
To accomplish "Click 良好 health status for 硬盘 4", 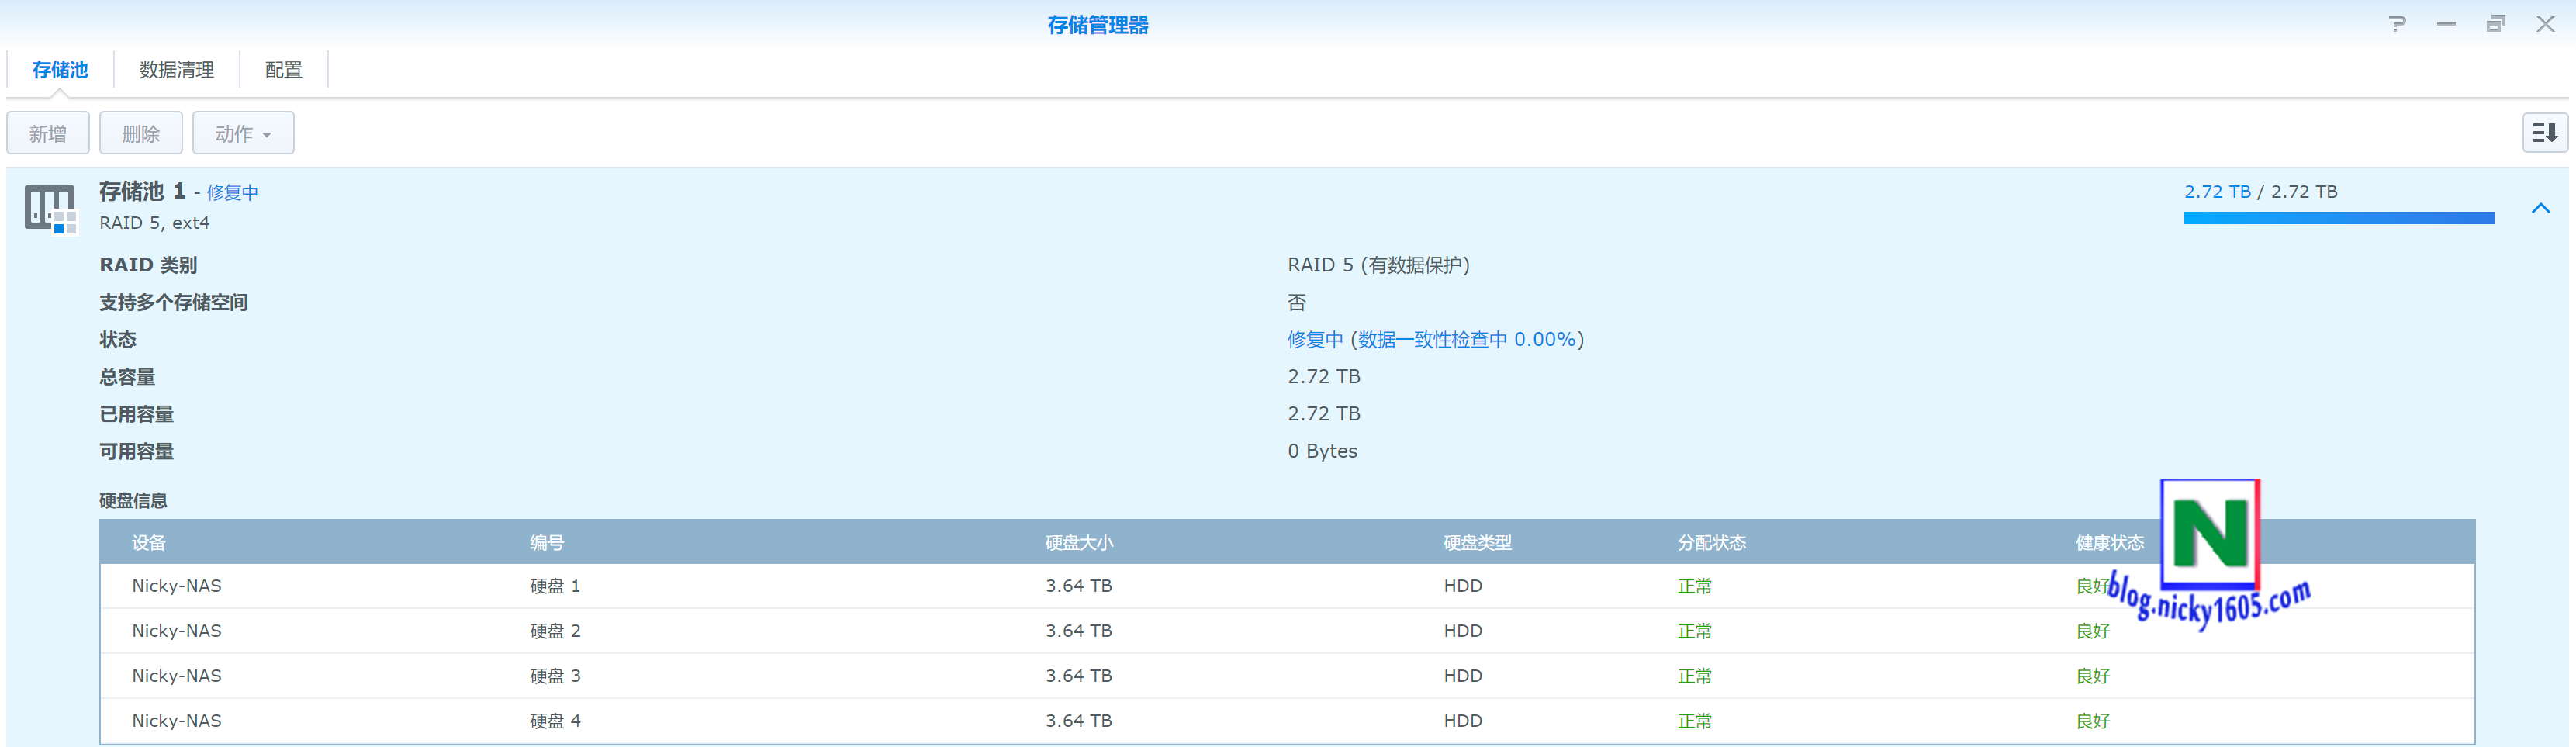I will (2093, 721).
